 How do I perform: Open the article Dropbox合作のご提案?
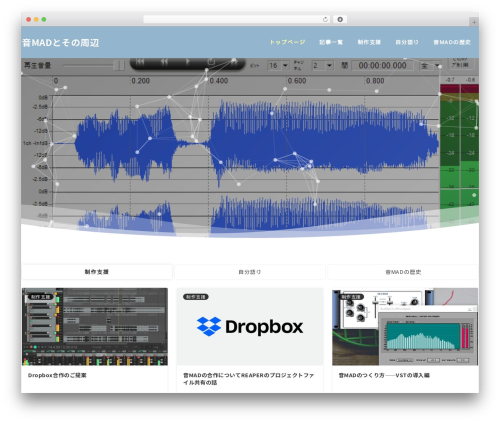pos(57,375)
